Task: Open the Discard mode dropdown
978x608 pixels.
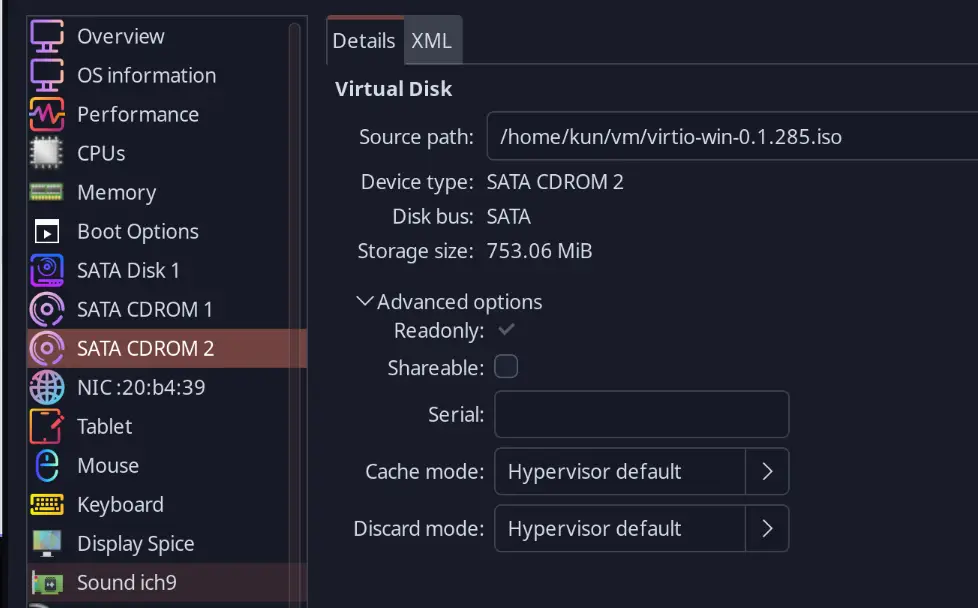Action: click(768, 528)
